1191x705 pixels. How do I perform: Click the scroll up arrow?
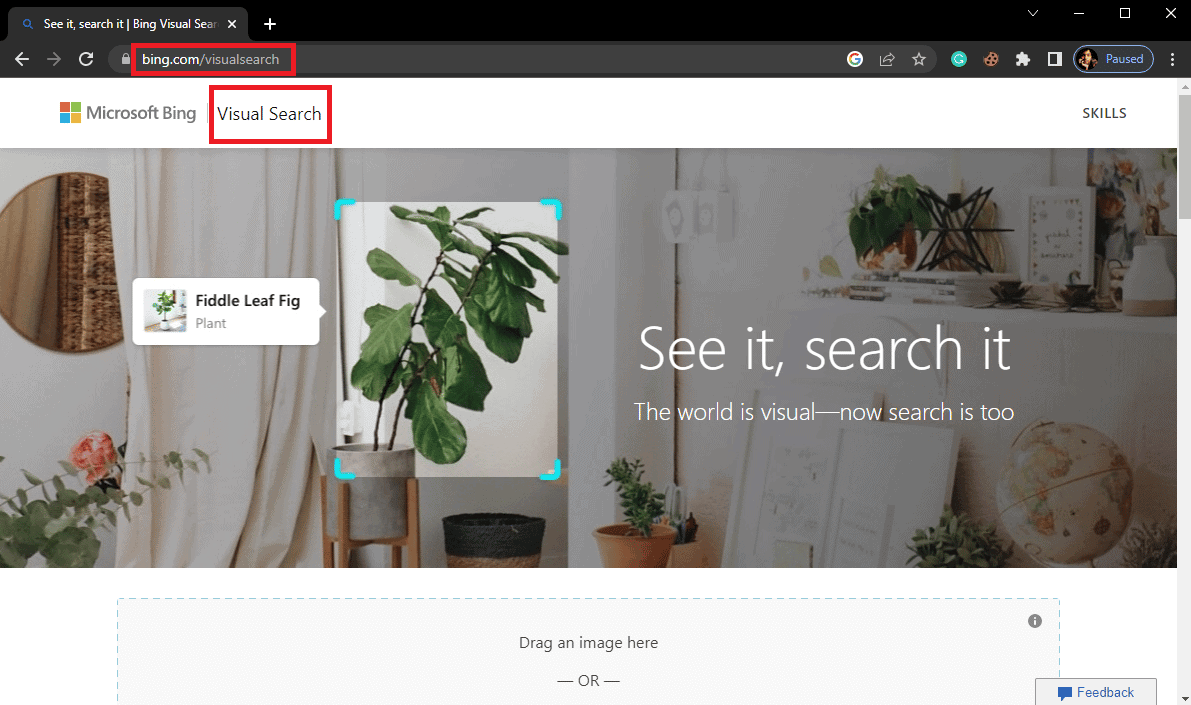point(1184,87)
